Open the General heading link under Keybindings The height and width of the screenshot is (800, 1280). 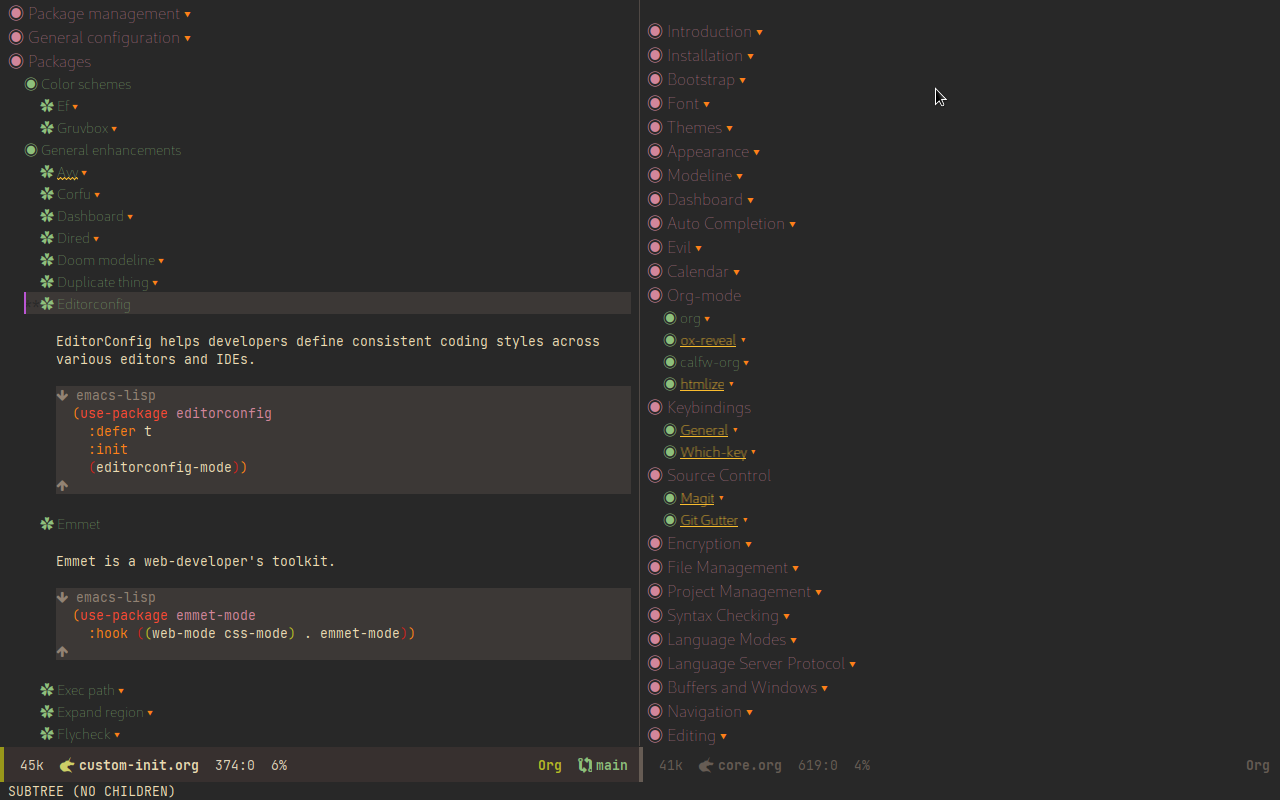704,430
